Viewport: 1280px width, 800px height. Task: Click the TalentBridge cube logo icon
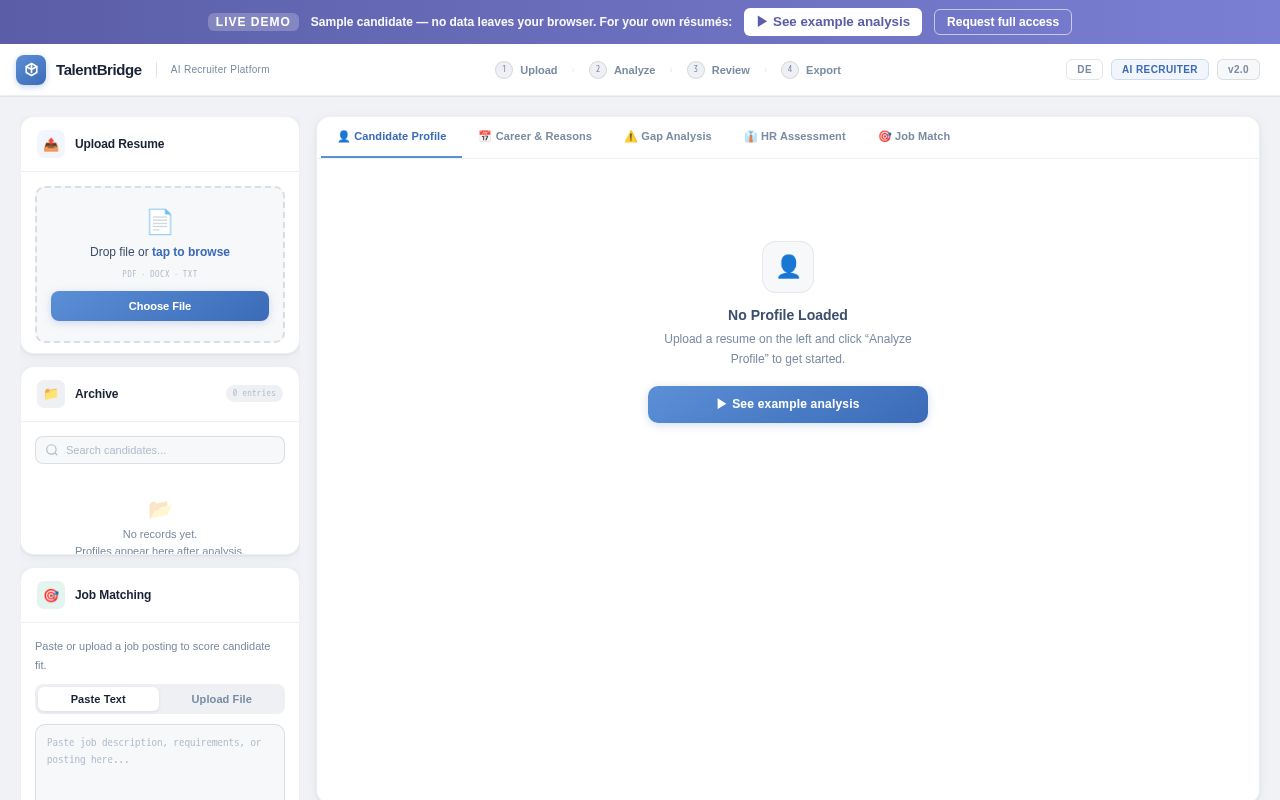click(31, 70)
